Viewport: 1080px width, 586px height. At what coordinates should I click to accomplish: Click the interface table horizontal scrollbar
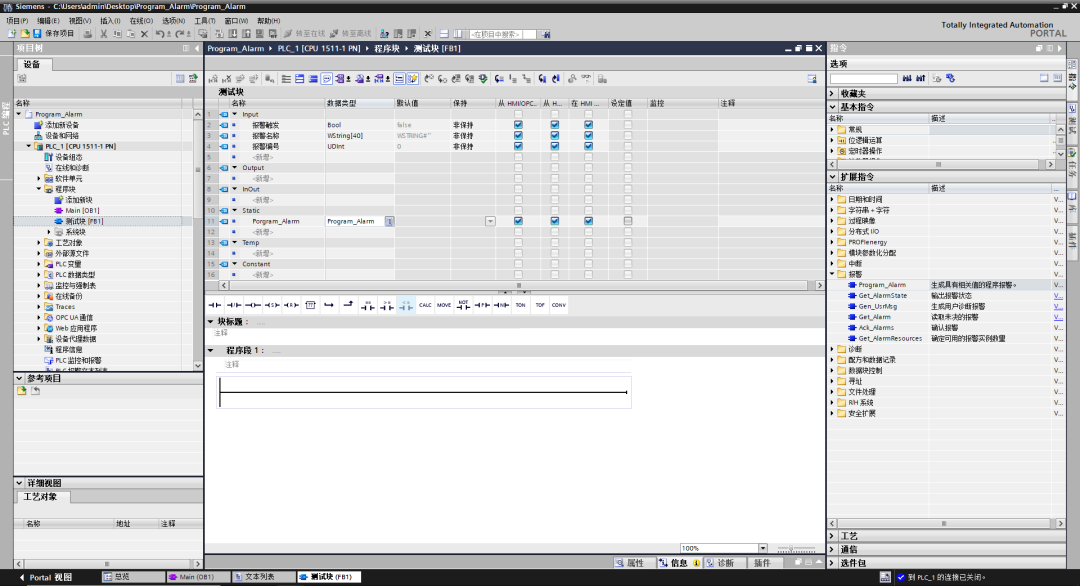click(x=519, y=285)
